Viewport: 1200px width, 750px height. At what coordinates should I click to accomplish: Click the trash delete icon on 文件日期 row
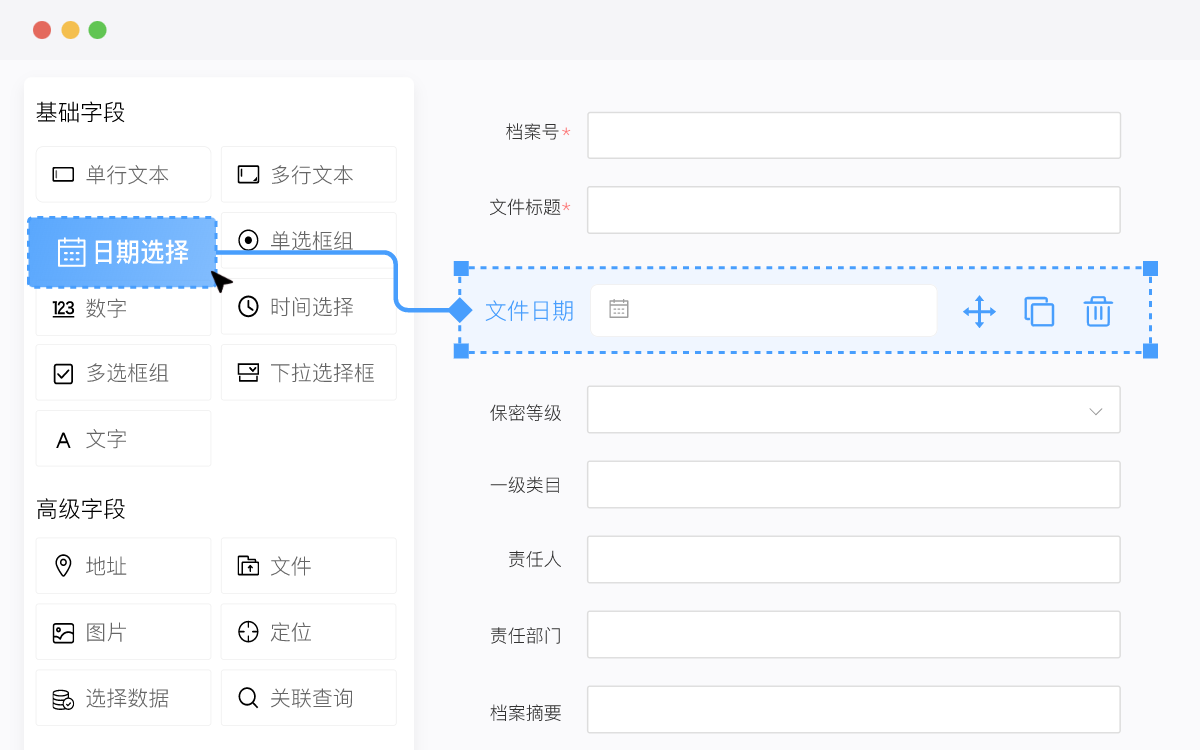tap(1098, 311)
